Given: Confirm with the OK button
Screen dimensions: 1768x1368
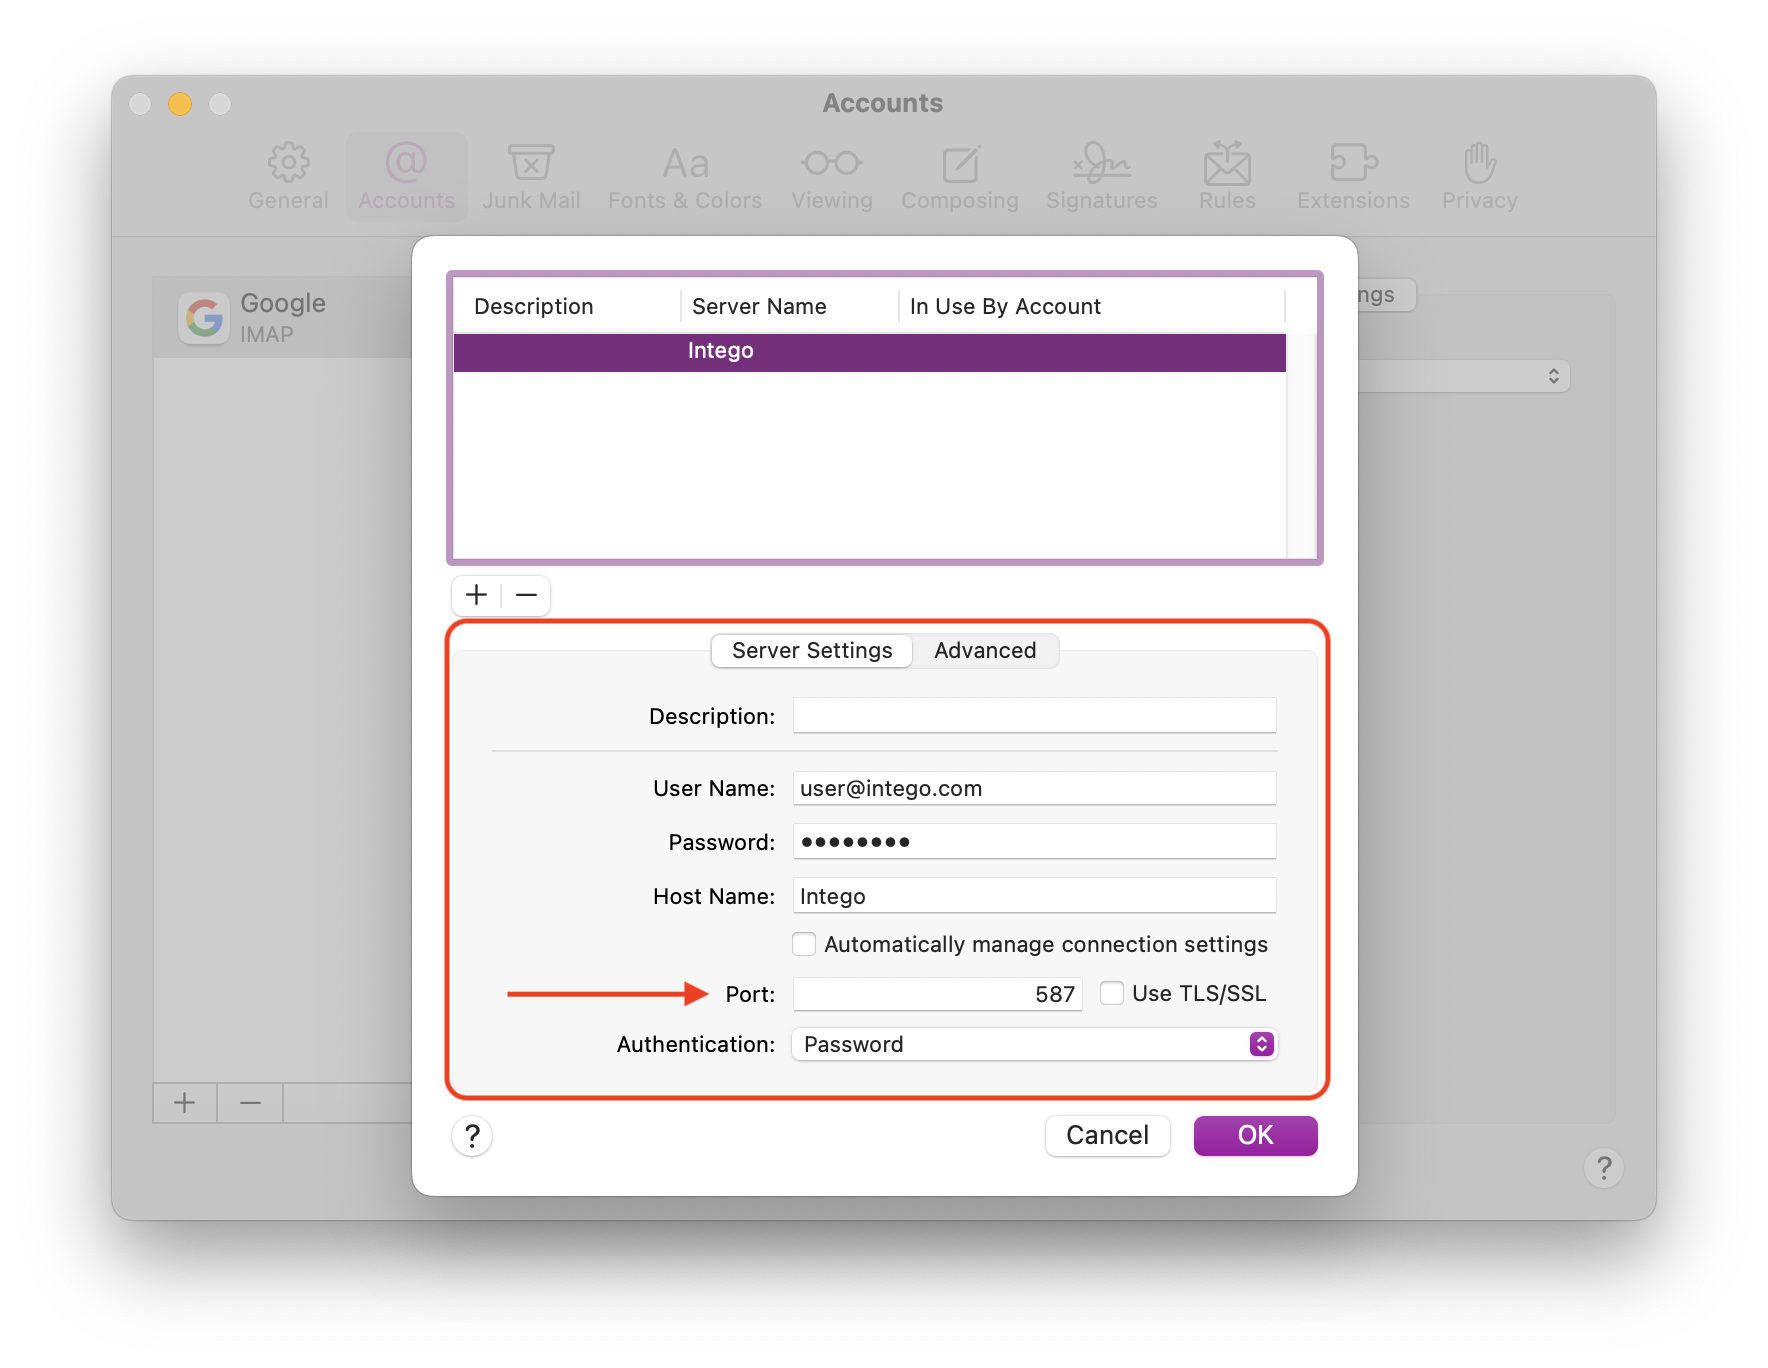Looking at the screenshot, I should click(1255, 1135).
